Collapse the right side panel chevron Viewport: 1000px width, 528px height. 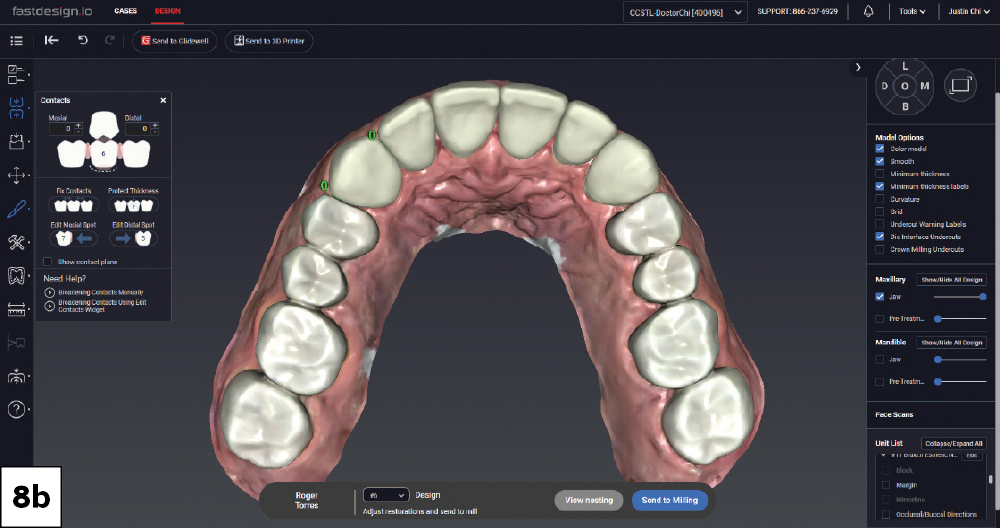[858, 67]
